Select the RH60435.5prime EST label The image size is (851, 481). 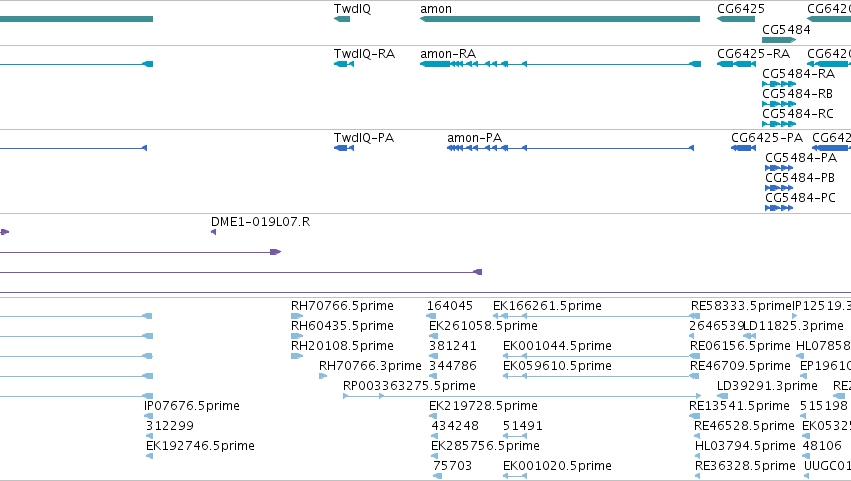pyautogui.click(x=342, y=326)
